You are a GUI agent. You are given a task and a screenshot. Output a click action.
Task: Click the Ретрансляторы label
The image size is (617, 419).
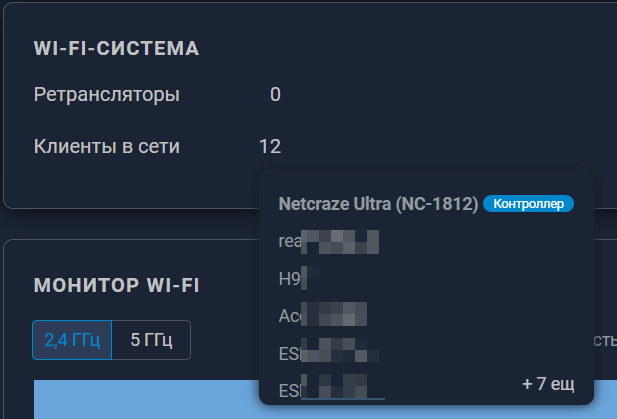106,95
